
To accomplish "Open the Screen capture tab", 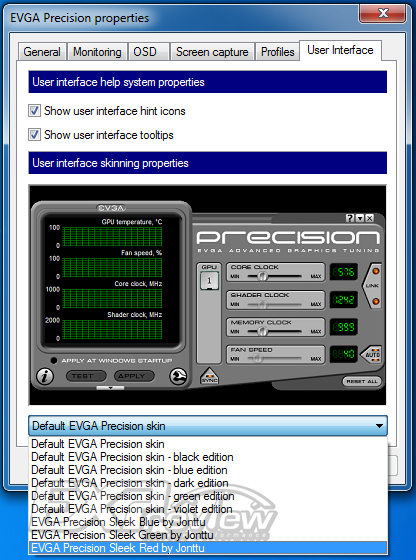I will coord(212,52).
